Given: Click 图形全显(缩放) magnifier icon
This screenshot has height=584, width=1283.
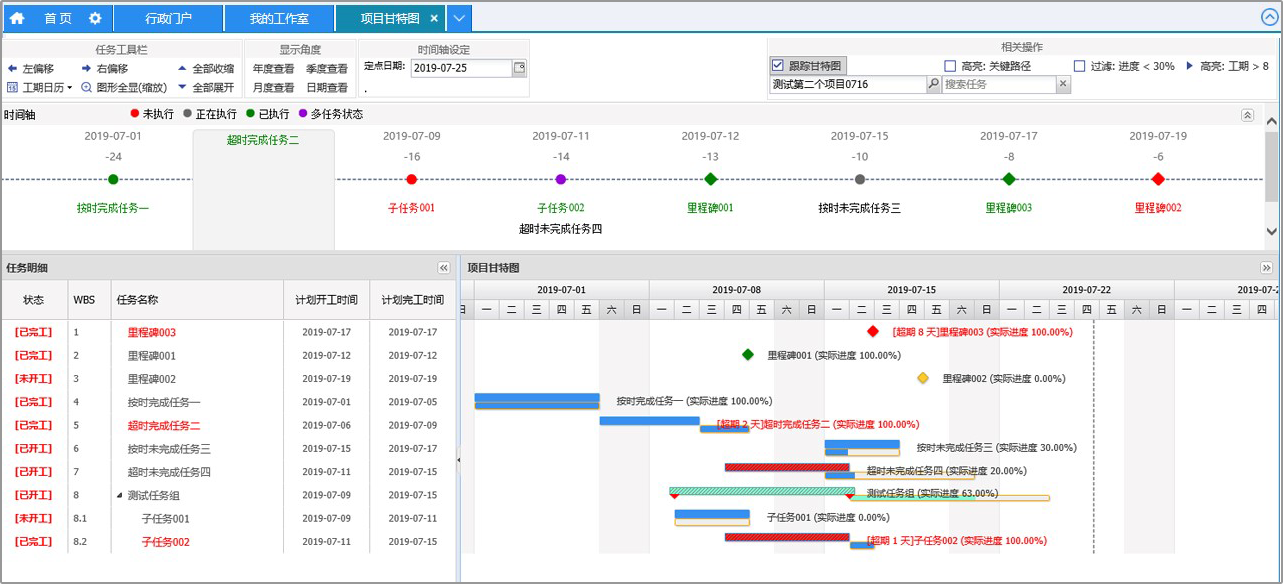Looking at the screenshot, I should point(86,87).
